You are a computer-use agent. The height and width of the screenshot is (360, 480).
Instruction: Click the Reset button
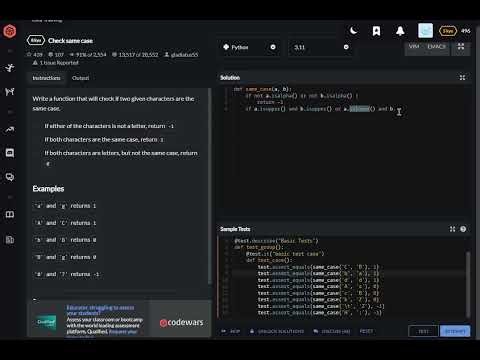coord(366,331)
